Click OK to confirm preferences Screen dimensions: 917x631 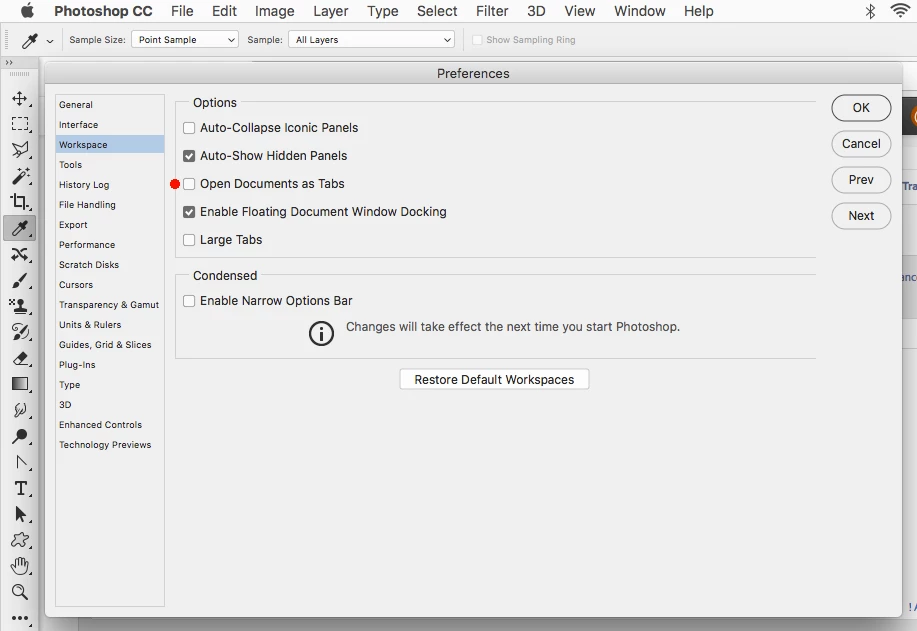[x=861, y=108]
